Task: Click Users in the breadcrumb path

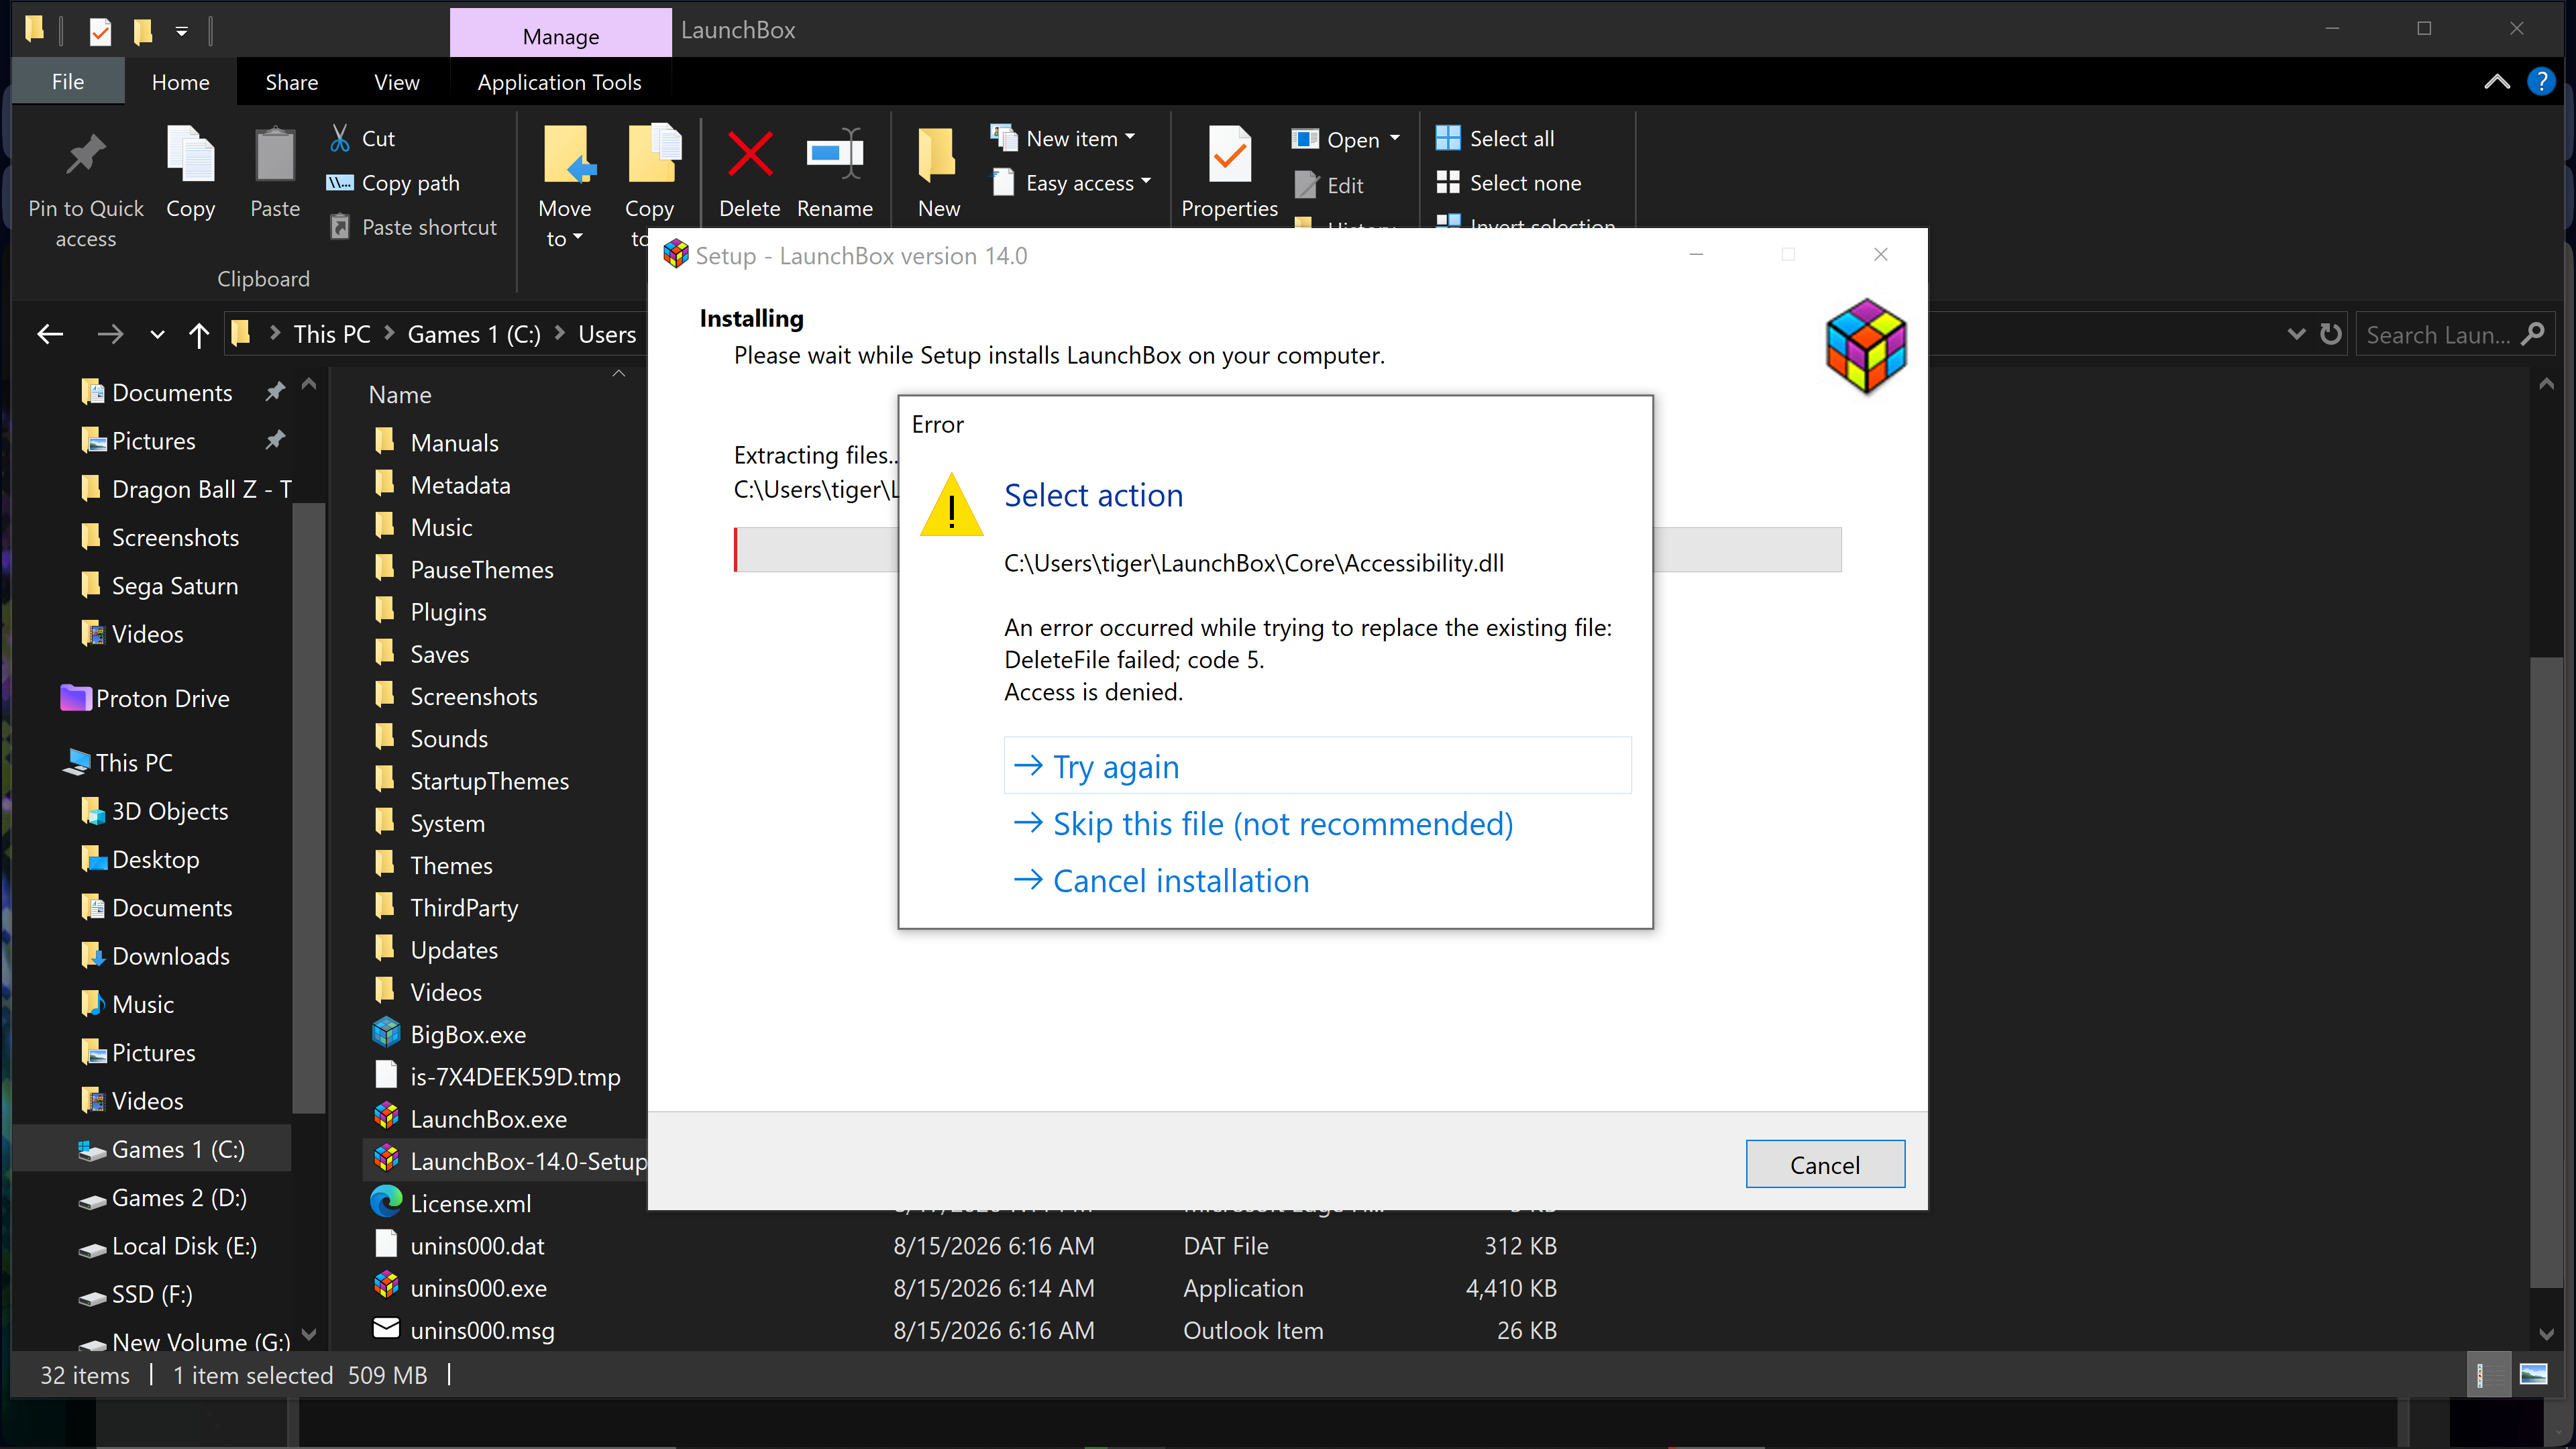Action: click(607, 334)
